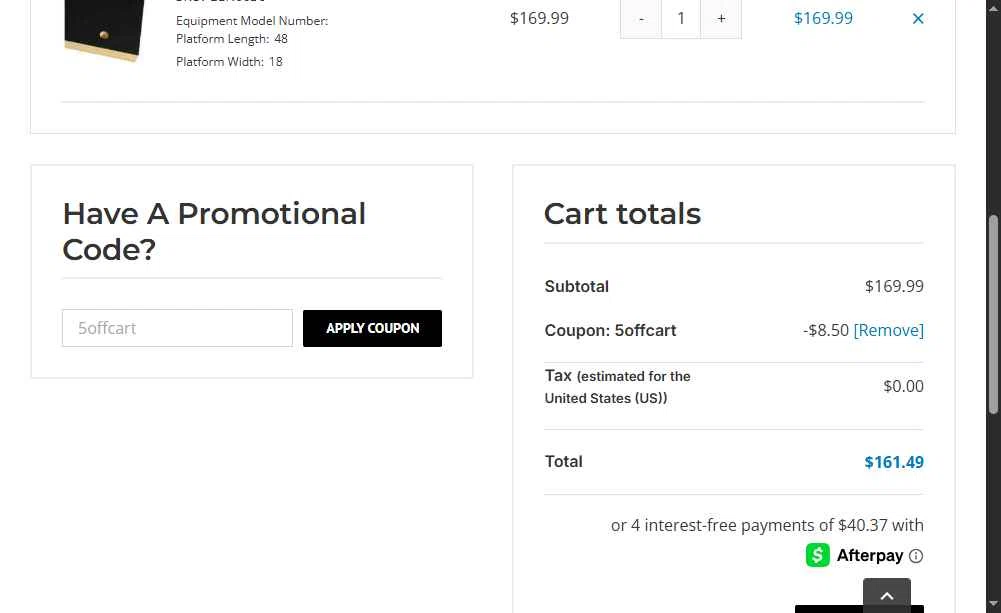Click the back-to-top chevron arrow

click(887, 595)
